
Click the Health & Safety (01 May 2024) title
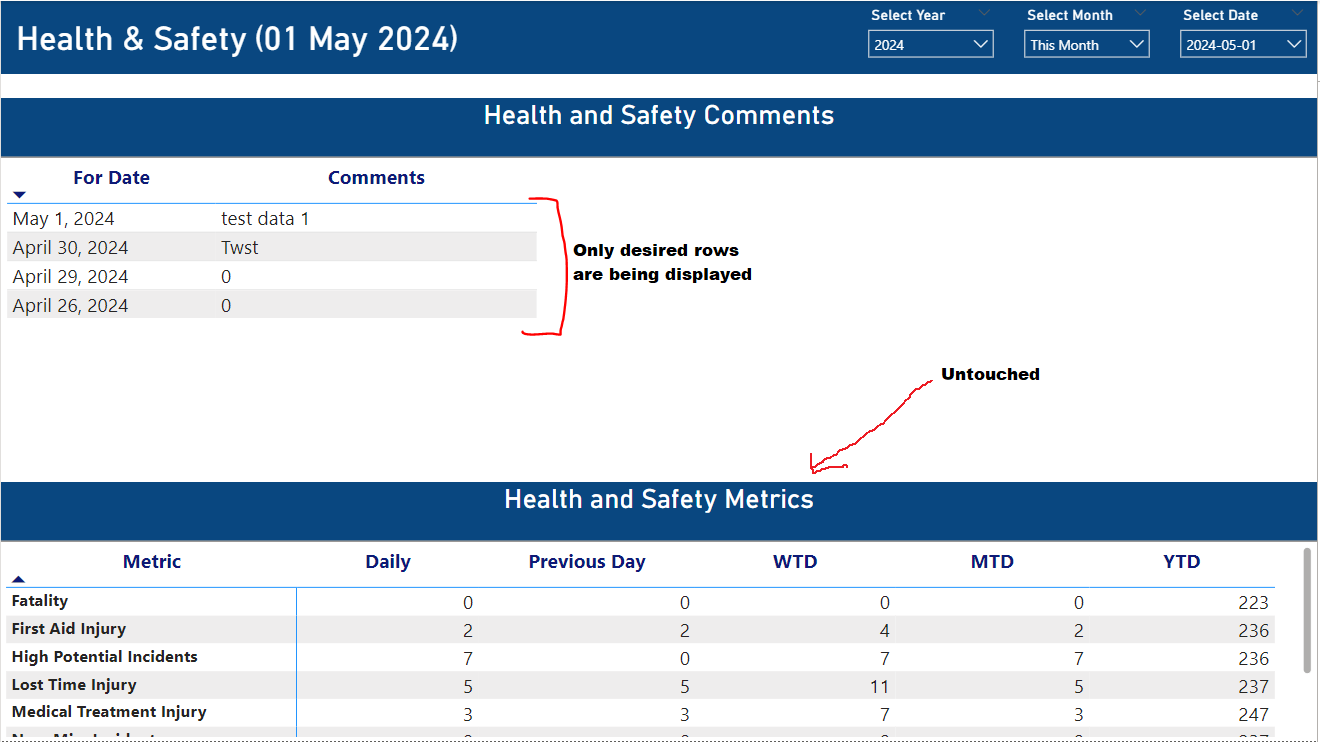[238, 39]
